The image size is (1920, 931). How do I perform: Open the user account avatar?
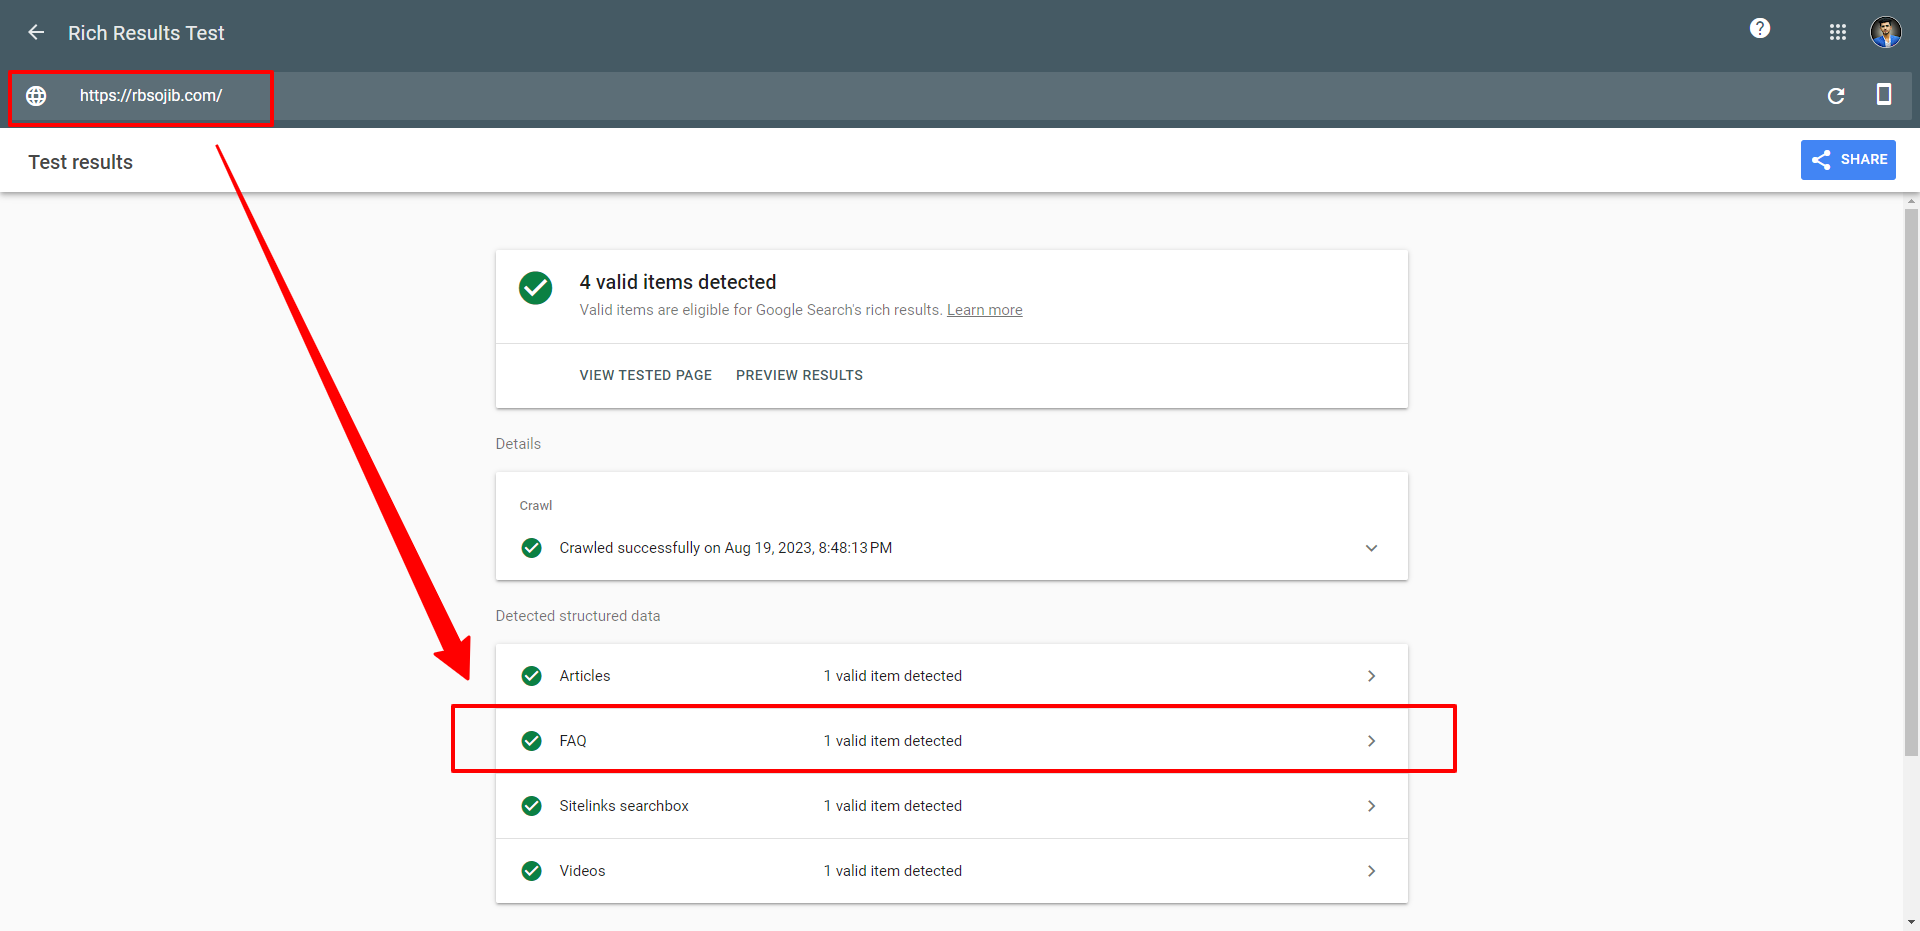[1885, 33]
